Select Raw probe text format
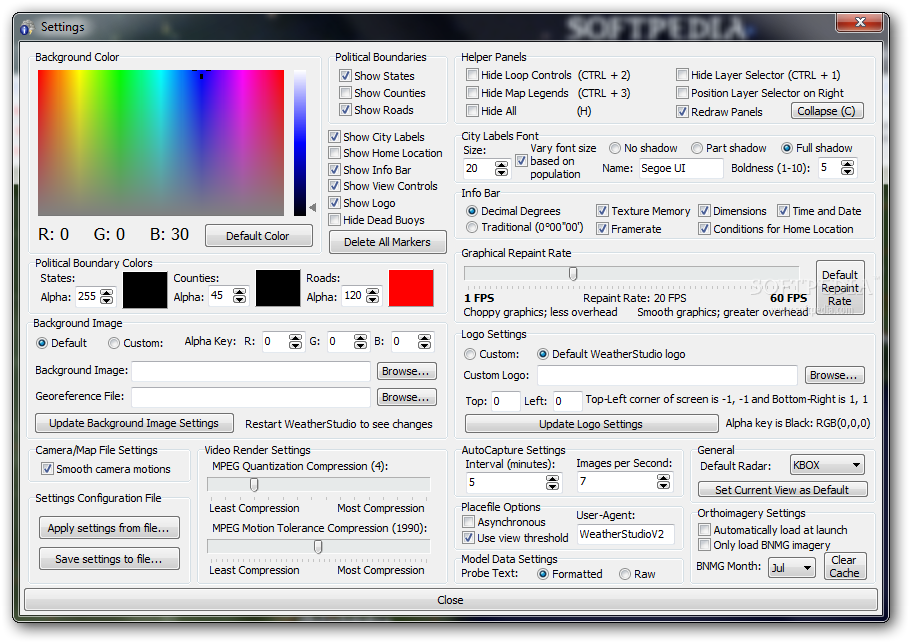The height and width of the screenshot is (643, 910). [624, 575]
